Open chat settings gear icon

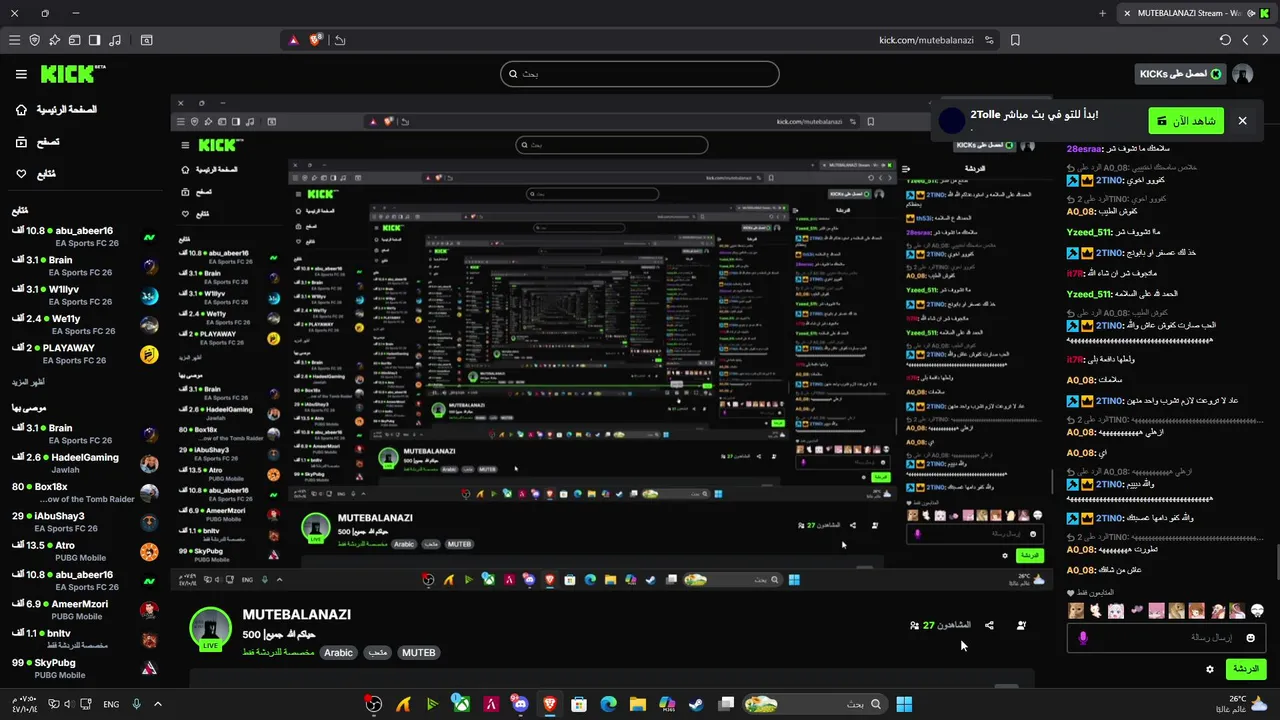click(x=1210, y=669)
